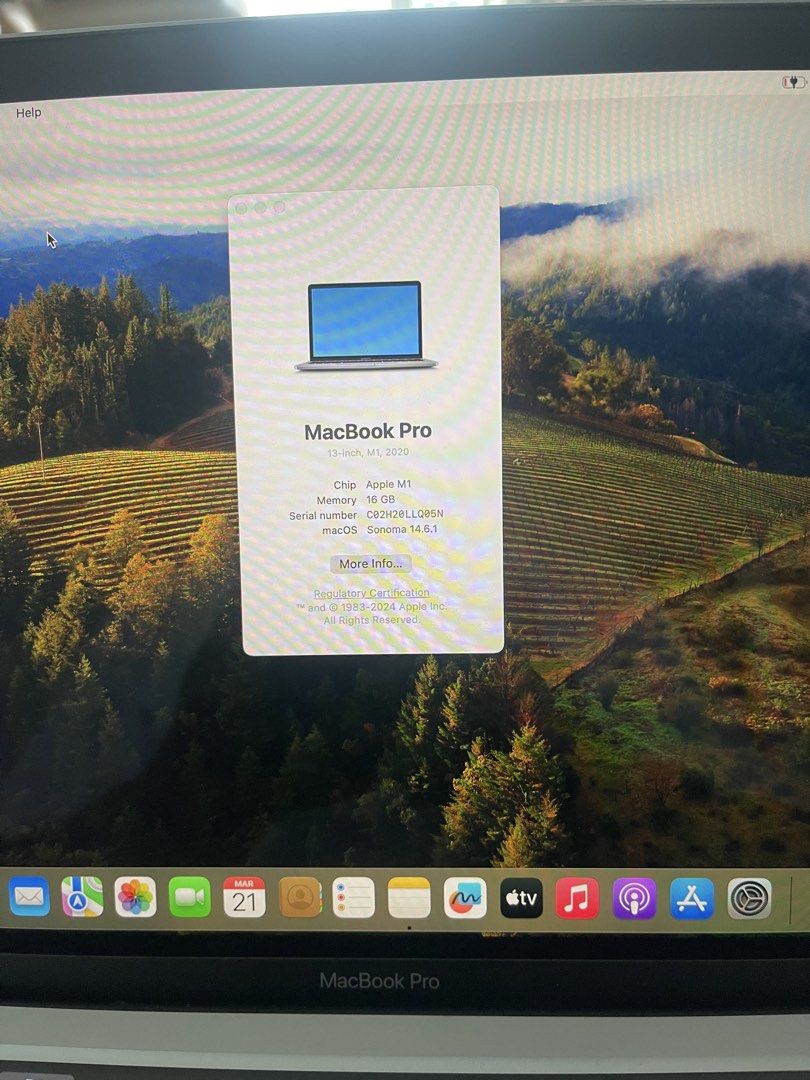Select the macOS version Sonoma 14.6.1

tap(402, 529)
